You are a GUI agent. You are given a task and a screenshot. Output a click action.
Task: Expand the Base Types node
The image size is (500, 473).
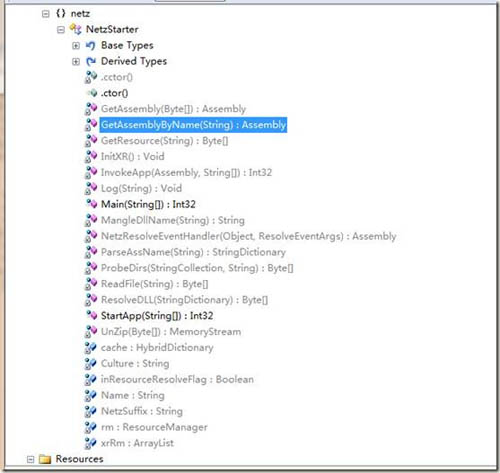[76, 45]
